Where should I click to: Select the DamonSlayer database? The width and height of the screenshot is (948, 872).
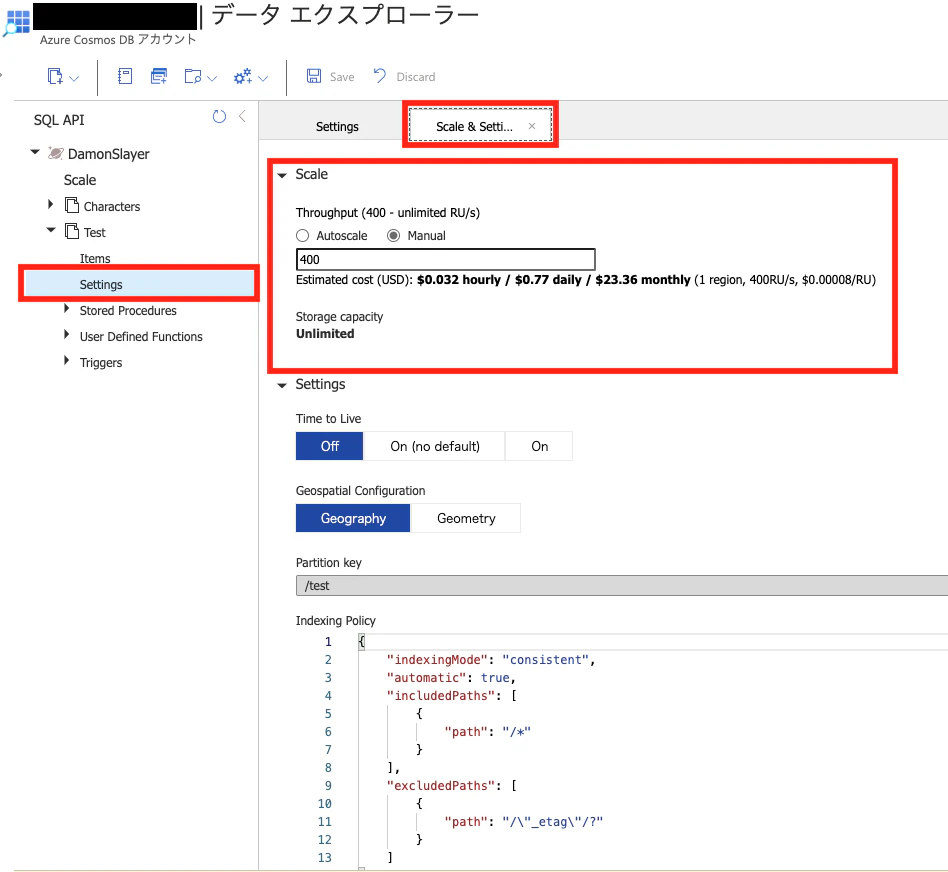tap(108, 154)
